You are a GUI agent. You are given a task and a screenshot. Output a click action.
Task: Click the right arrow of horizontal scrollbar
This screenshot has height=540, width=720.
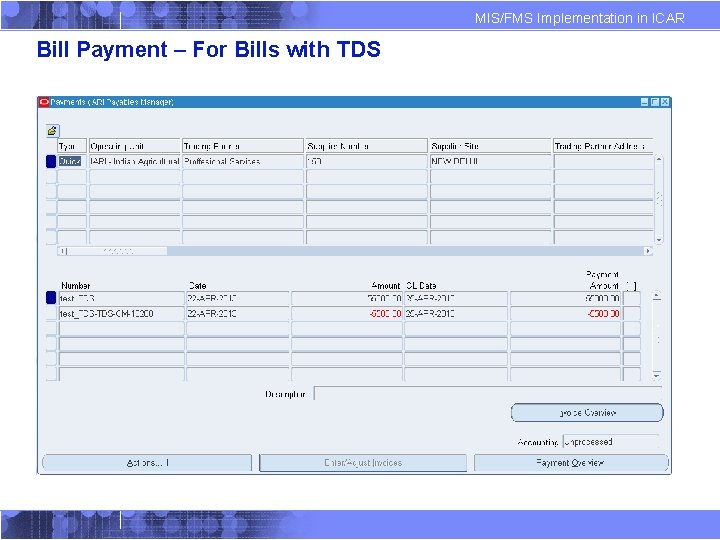648,251
